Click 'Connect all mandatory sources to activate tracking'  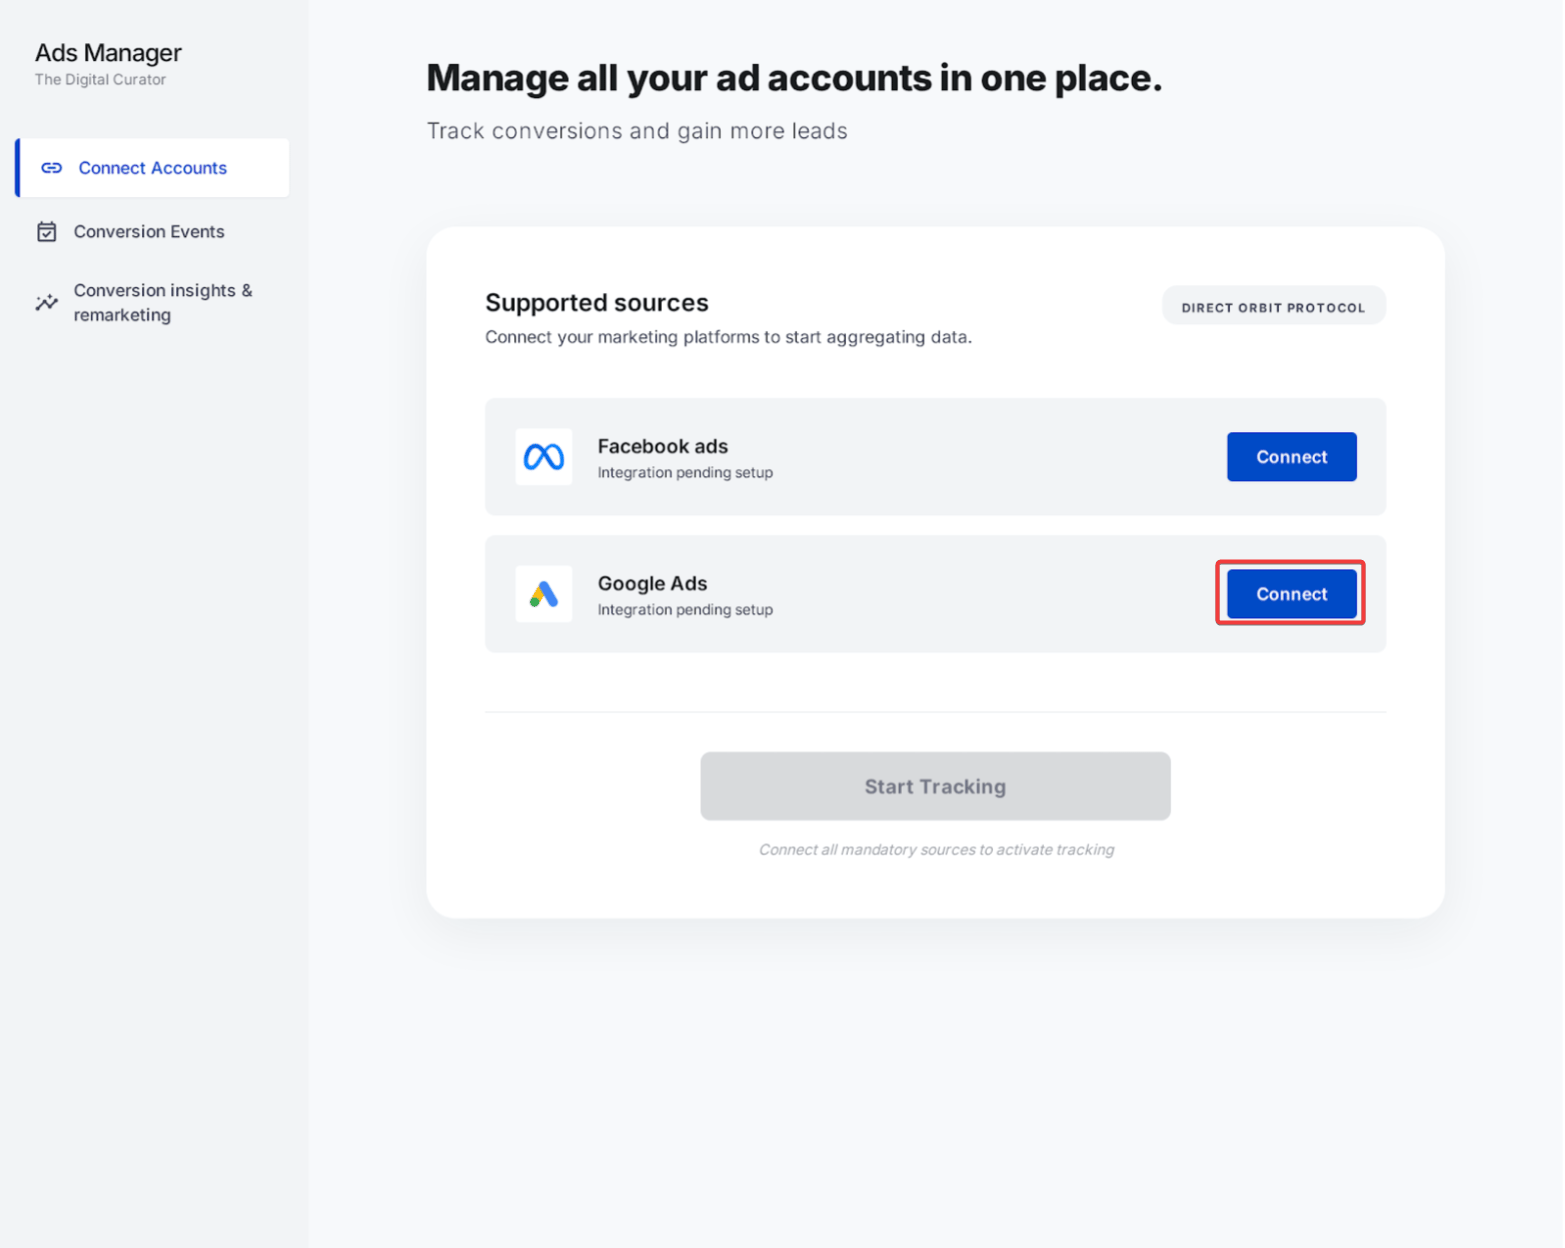[x=936, y=850]
